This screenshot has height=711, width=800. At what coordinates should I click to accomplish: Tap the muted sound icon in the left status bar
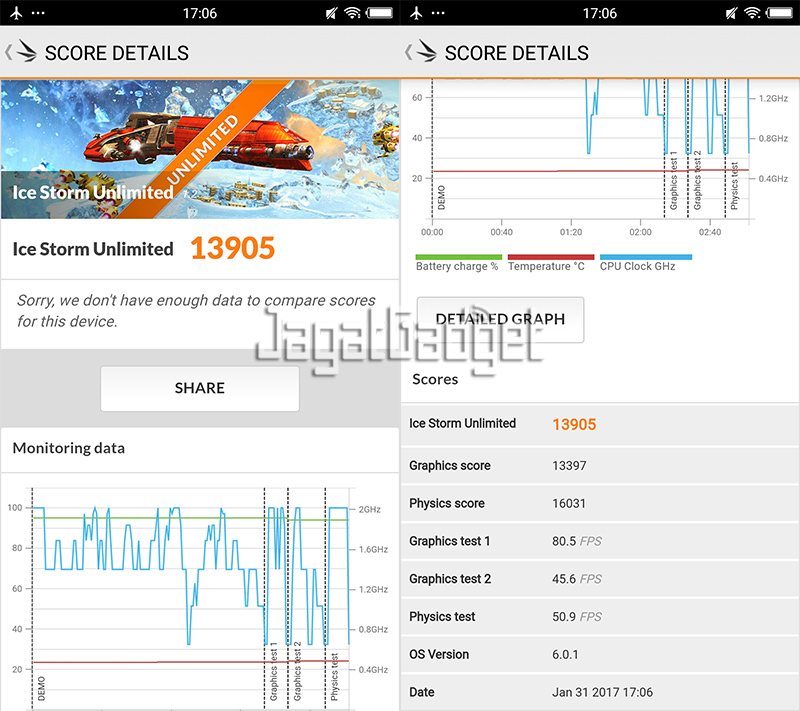click(327, 13)
